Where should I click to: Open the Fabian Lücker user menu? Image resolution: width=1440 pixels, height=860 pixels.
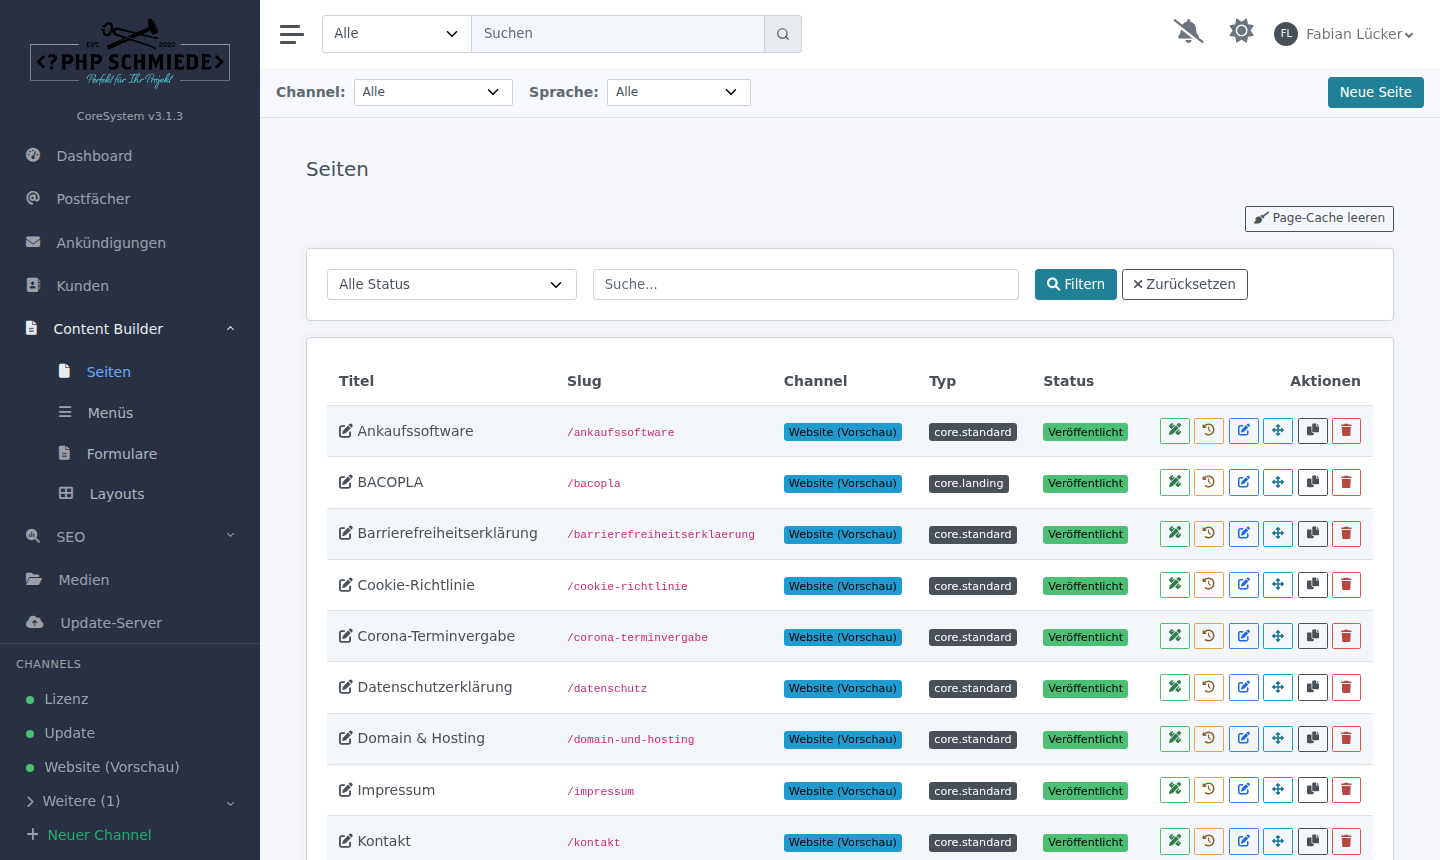pos(1344,34)
